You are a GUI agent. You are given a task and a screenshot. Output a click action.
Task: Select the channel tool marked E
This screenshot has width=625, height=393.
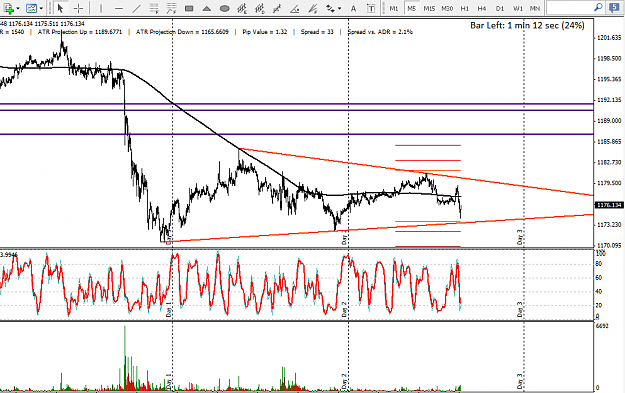(242, 8)
